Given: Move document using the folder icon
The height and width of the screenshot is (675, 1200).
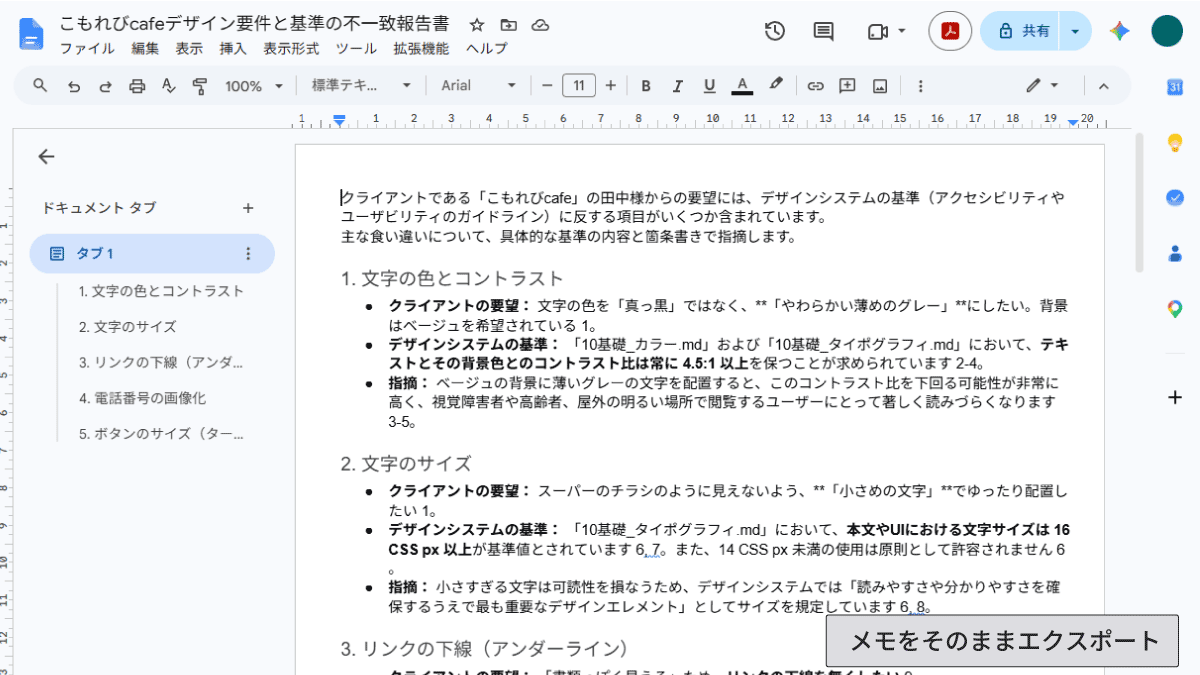Looking at the screenshot, I should (x=509, y=25).
